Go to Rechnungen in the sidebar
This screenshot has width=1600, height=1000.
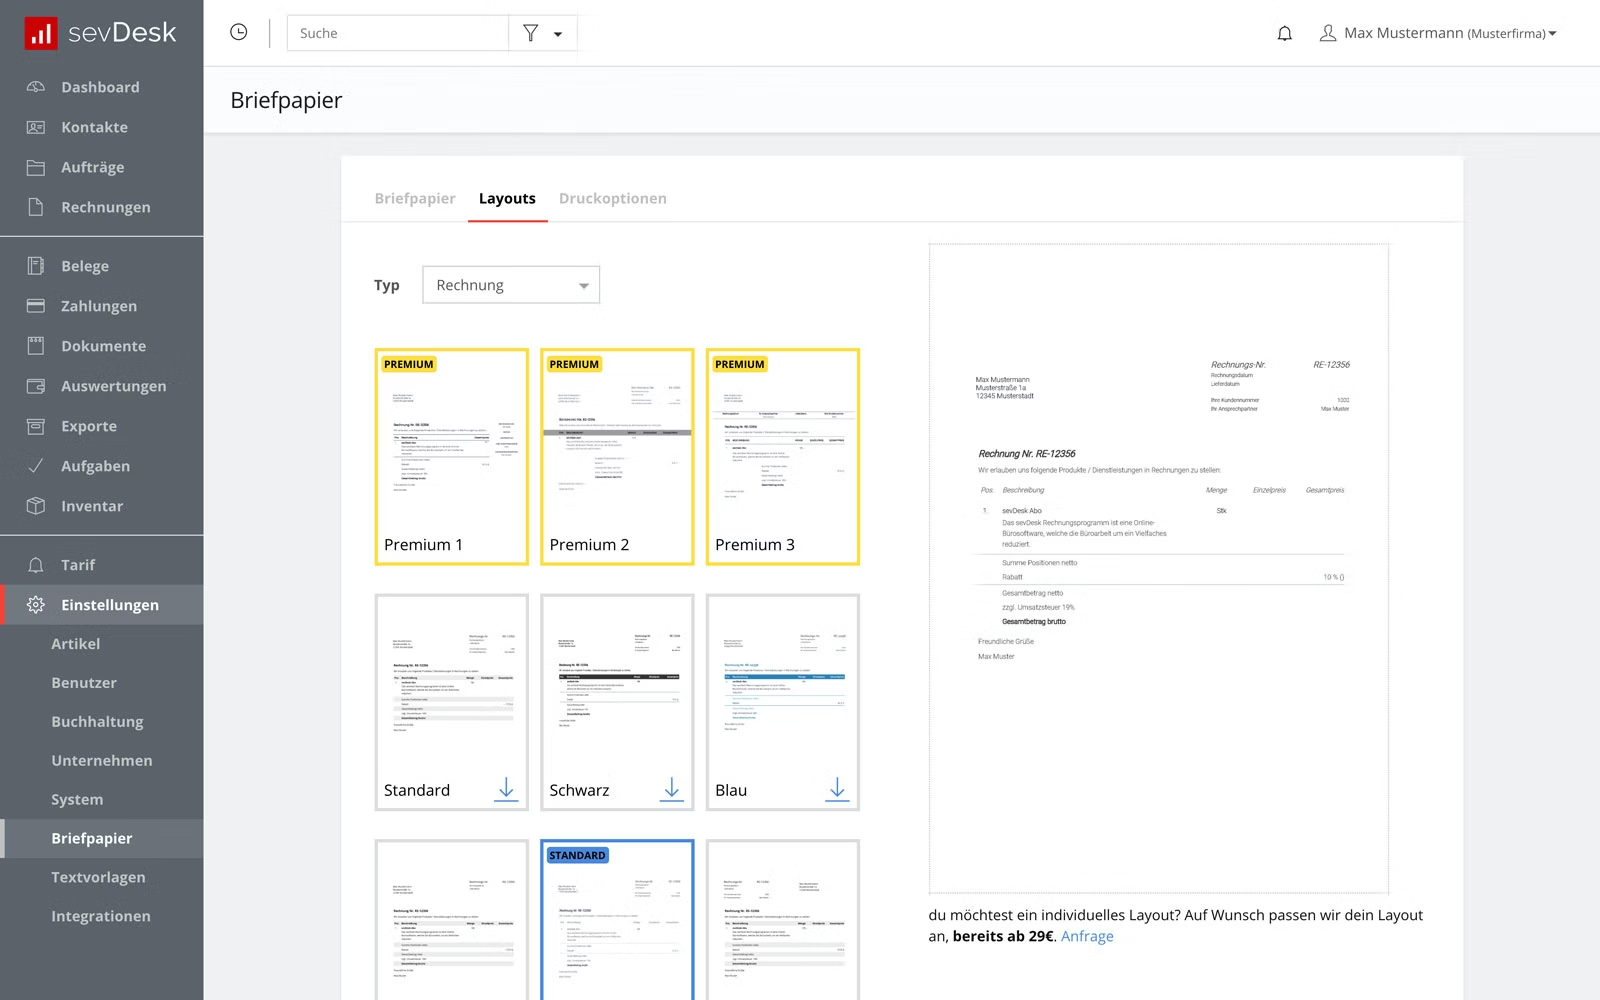click(105, 207)
